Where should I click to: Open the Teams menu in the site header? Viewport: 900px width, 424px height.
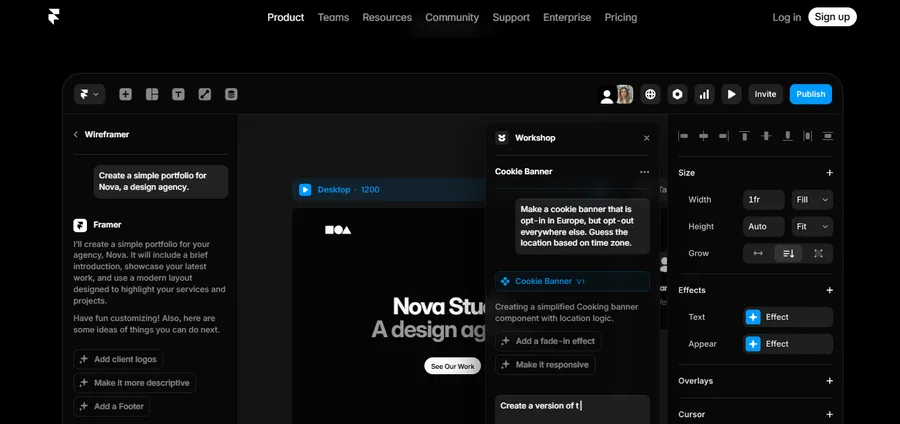[x=333, y=17]
